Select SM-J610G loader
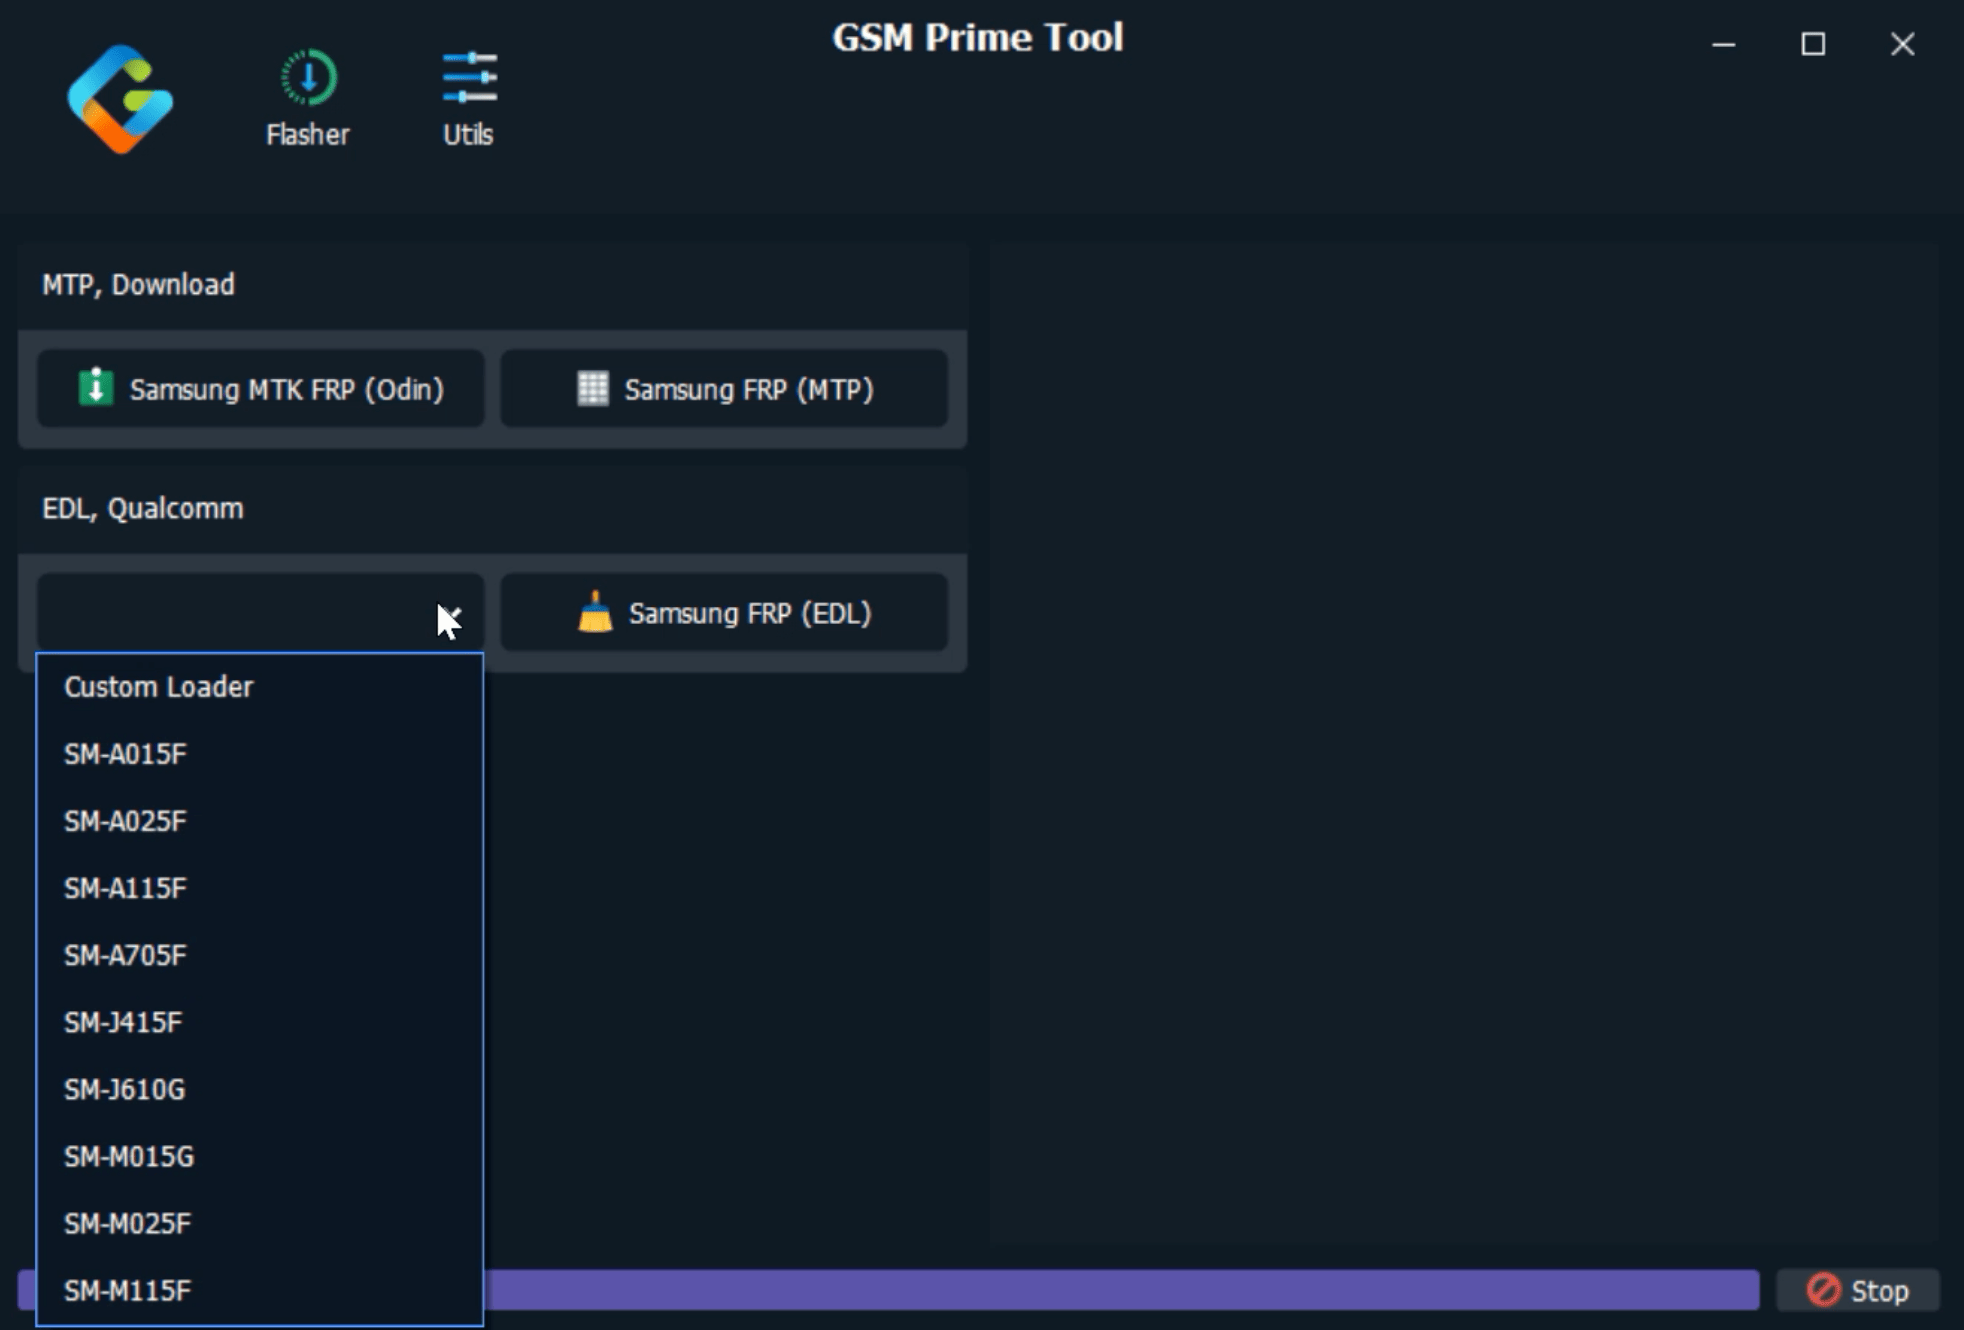1964x1330 pixels. click(260, 1089)
